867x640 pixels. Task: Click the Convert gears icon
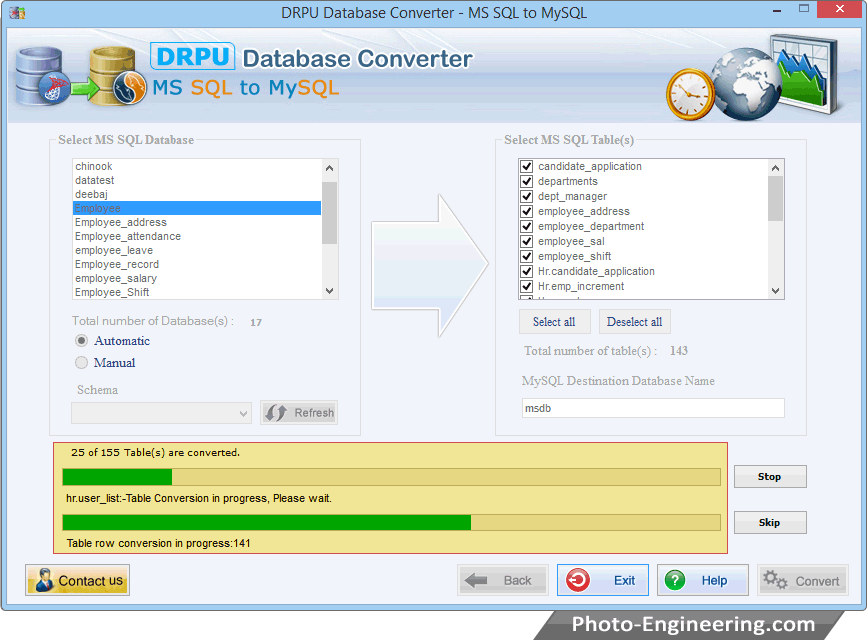775,580
